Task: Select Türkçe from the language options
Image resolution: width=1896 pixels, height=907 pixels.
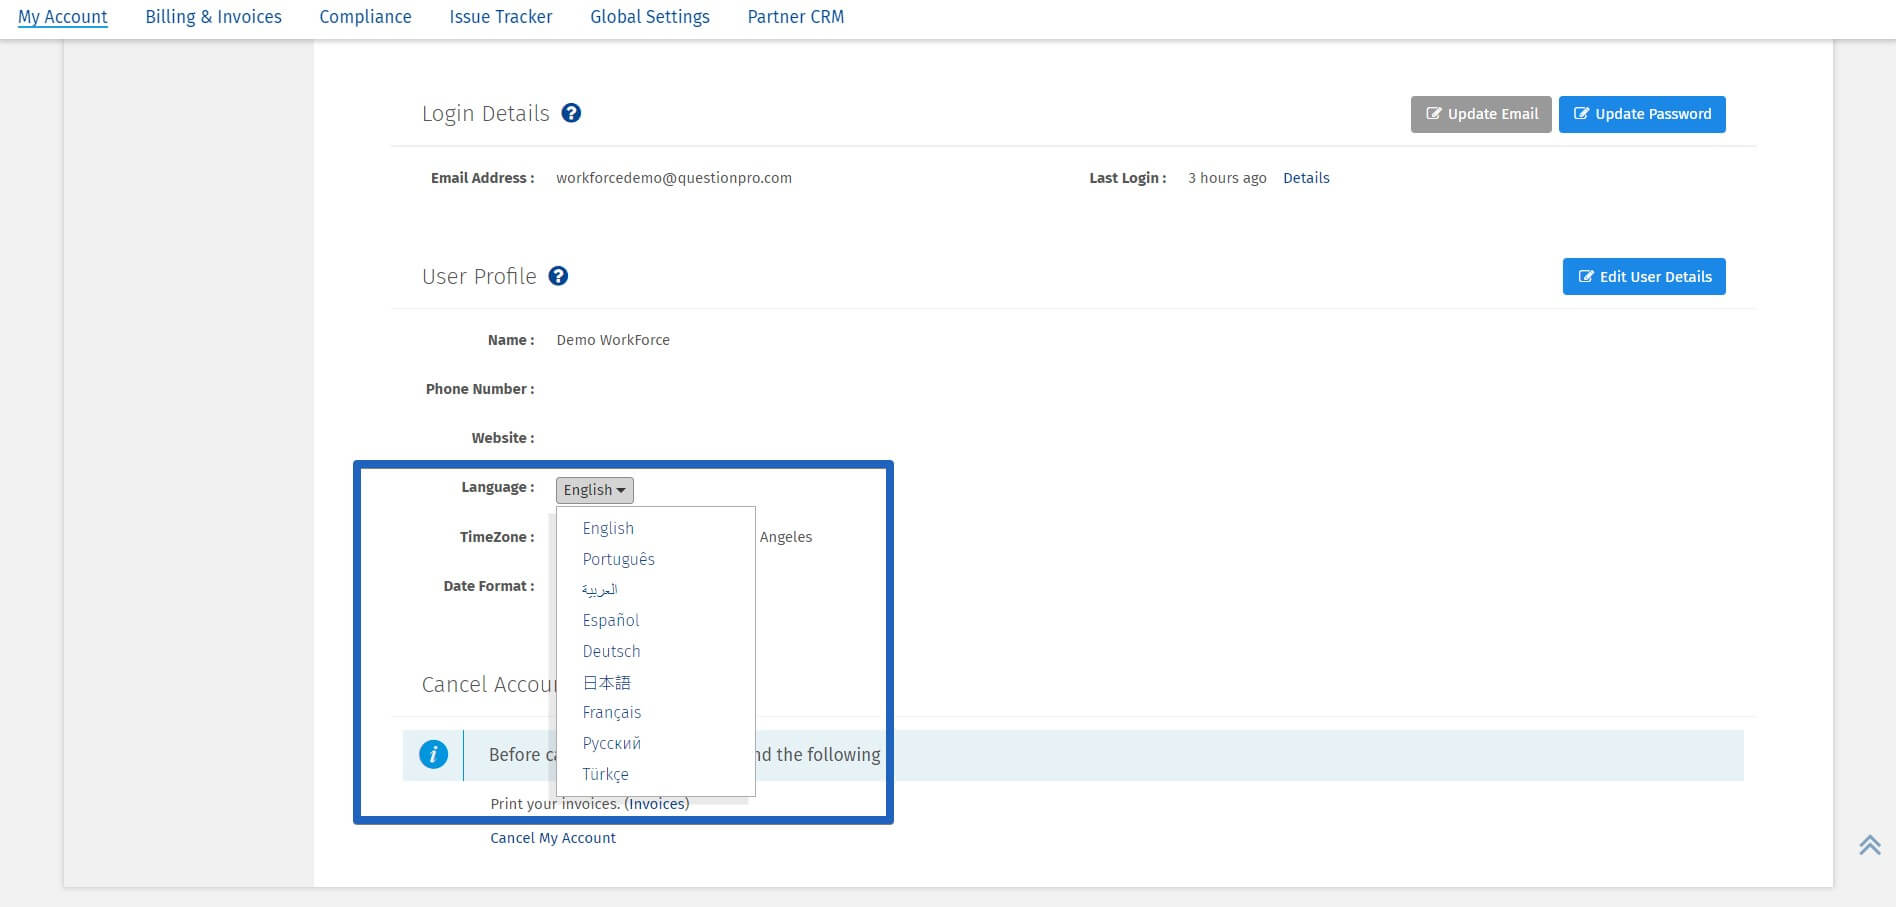Action: click(x=605, y=774)
